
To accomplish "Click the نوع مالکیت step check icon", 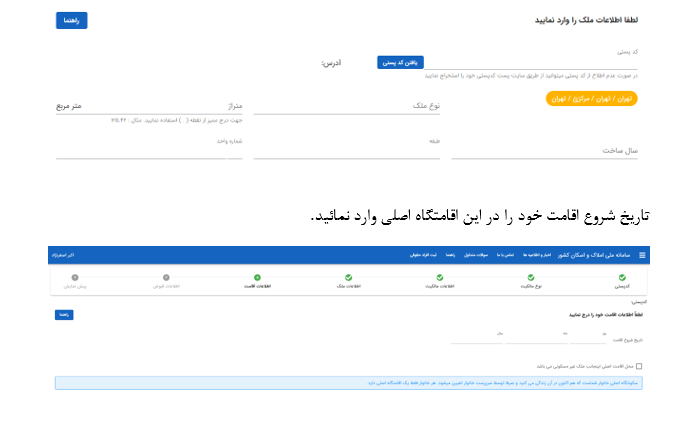I will [531, 277].
